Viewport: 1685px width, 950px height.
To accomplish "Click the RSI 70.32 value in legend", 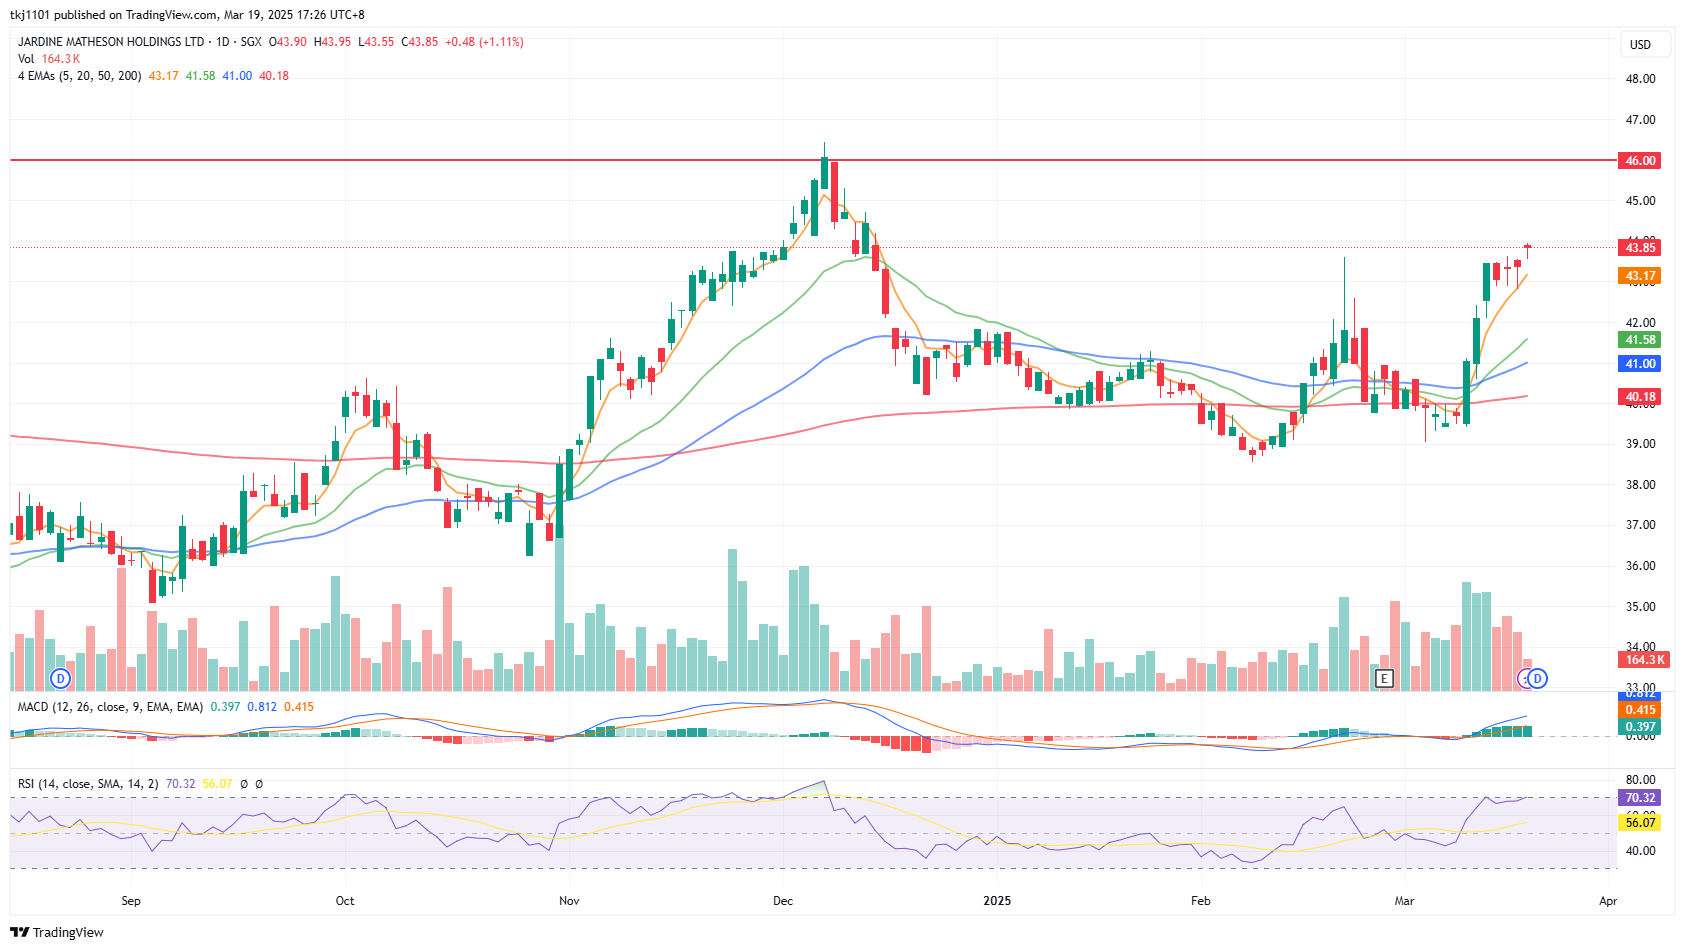I will tap(180, 784).
